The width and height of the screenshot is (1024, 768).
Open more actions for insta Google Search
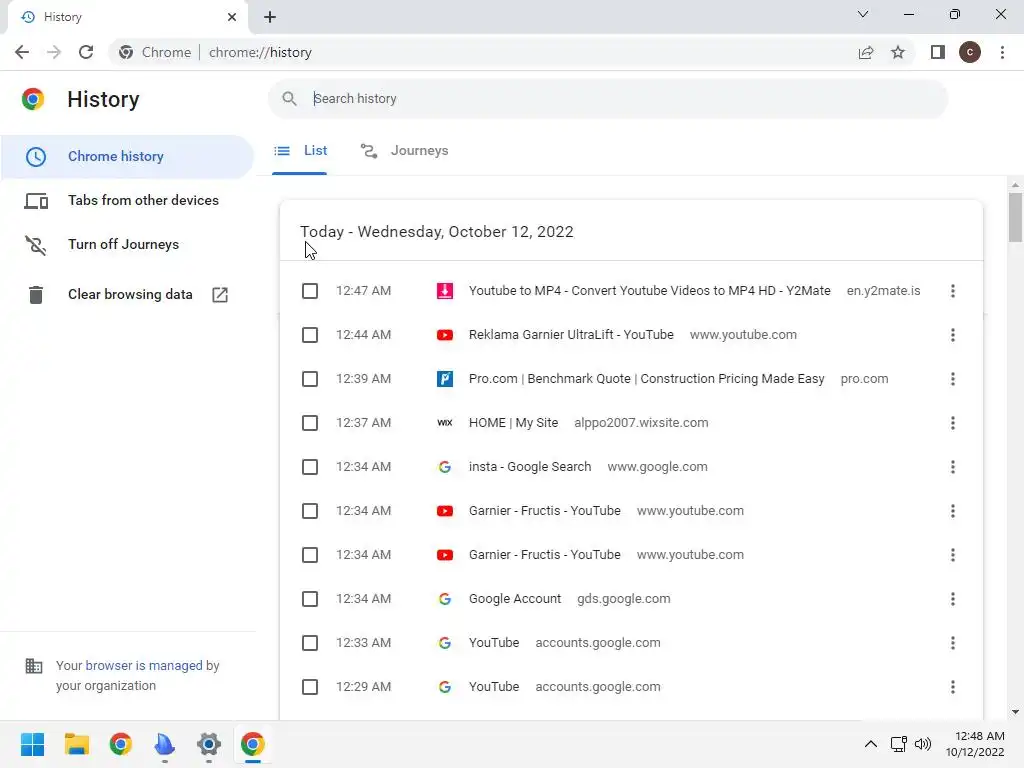[x=953, y=467]
